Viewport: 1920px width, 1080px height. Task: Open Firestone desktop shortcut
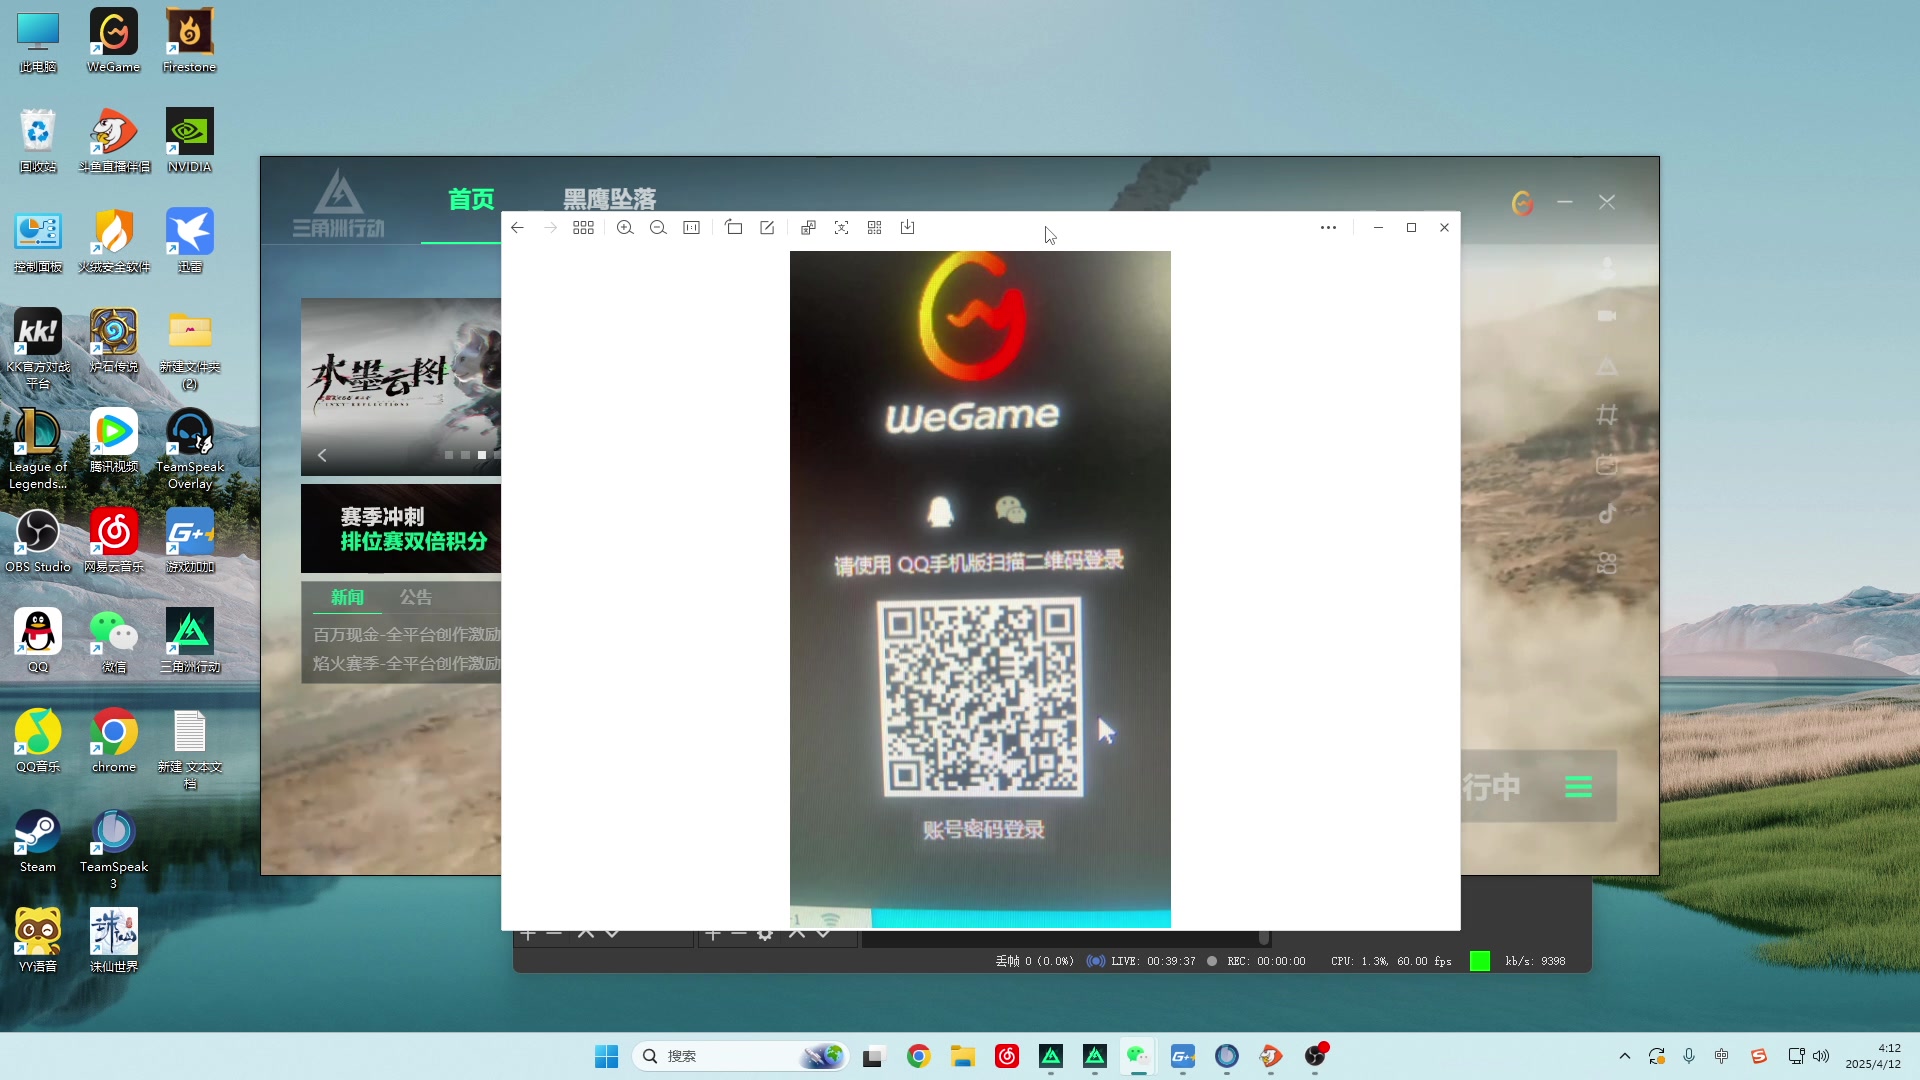coord(190,41)
